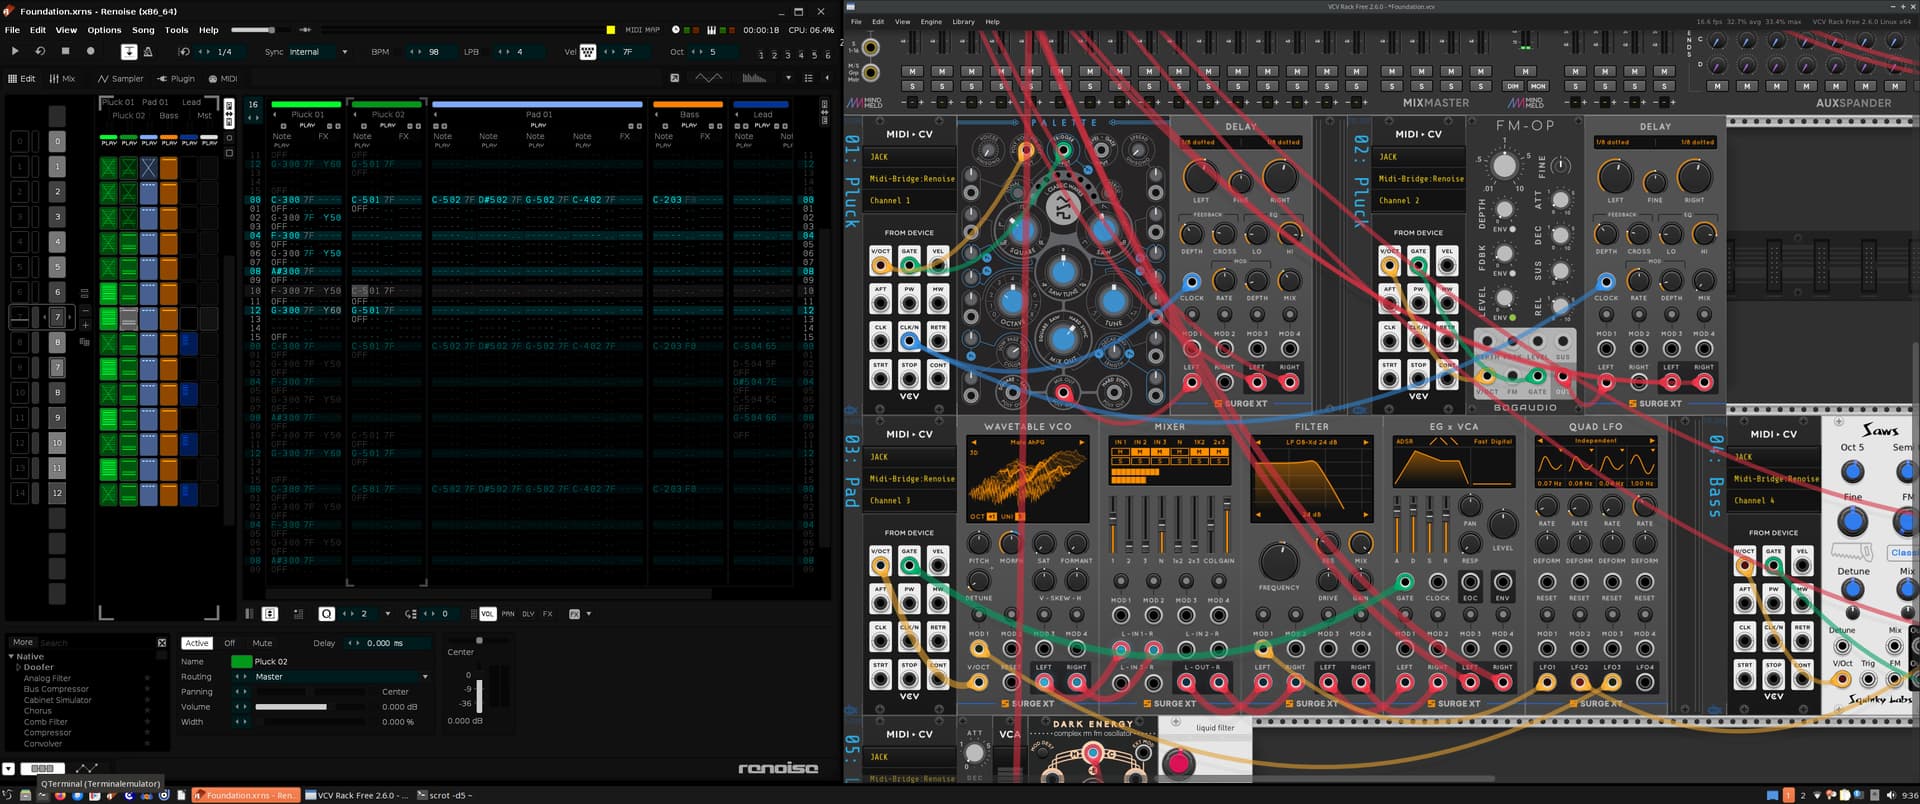Set track state to Mute
Viewport: 1920px width, 804px height.
(262, 643)
